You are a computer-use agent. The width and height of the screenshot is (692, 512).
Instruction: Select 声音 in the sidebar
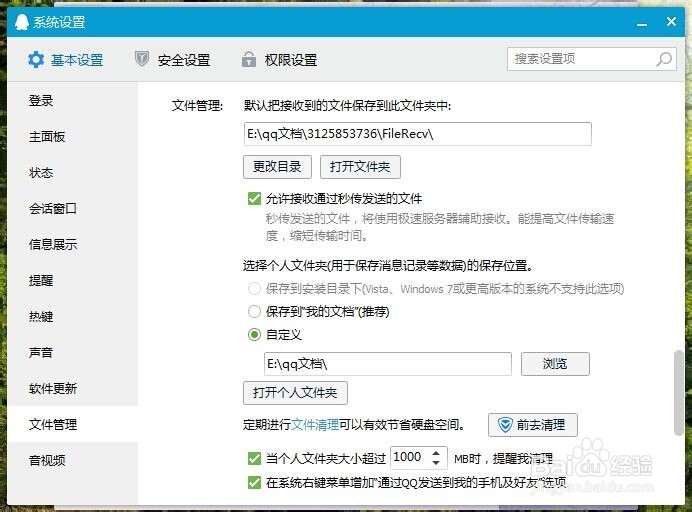click(x=72, y=352)
